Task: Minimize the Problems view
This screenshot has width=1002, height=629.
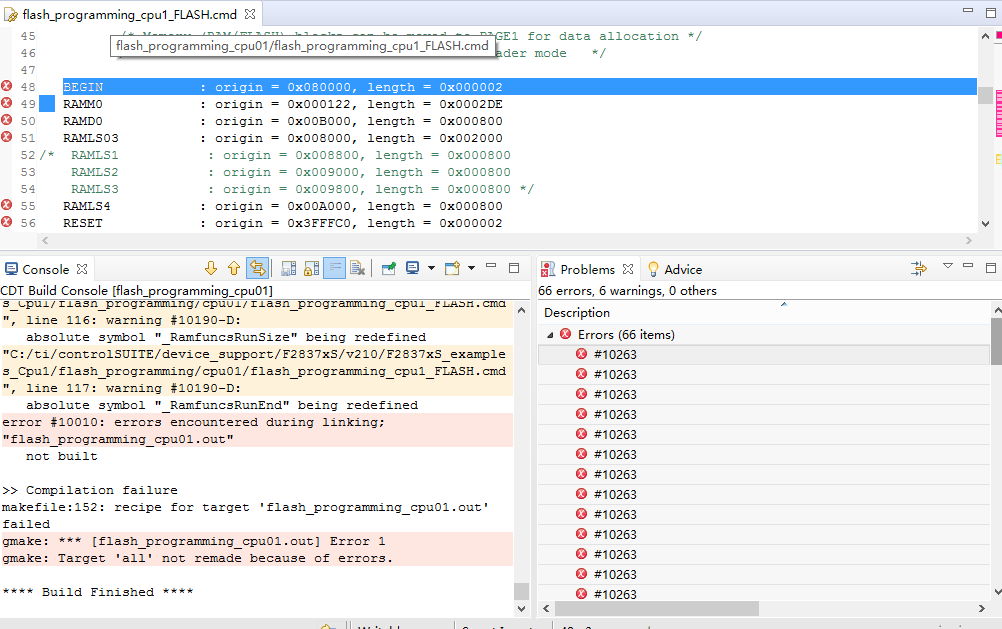Action: tap(968, 266)
